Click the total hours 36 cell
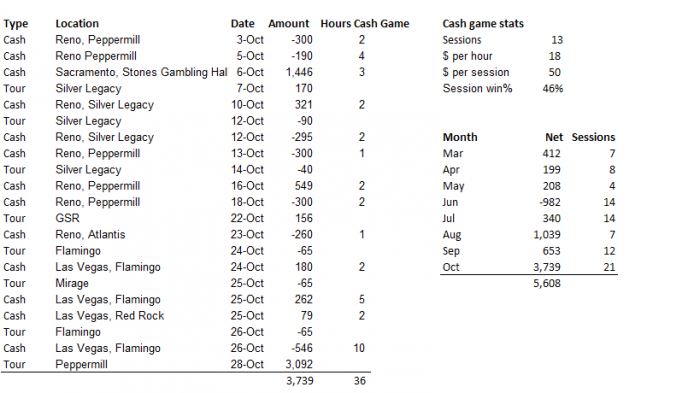Screen dimensions: 700x393 click(x=360, y=381)
